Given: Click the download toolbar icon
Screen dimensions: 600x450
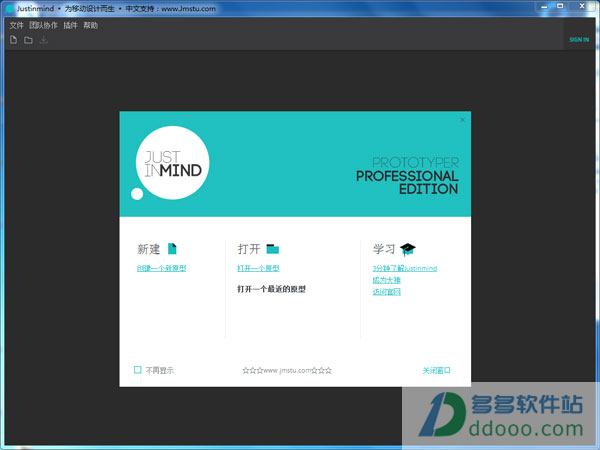Looking at the screenshot, I should 44,40.
